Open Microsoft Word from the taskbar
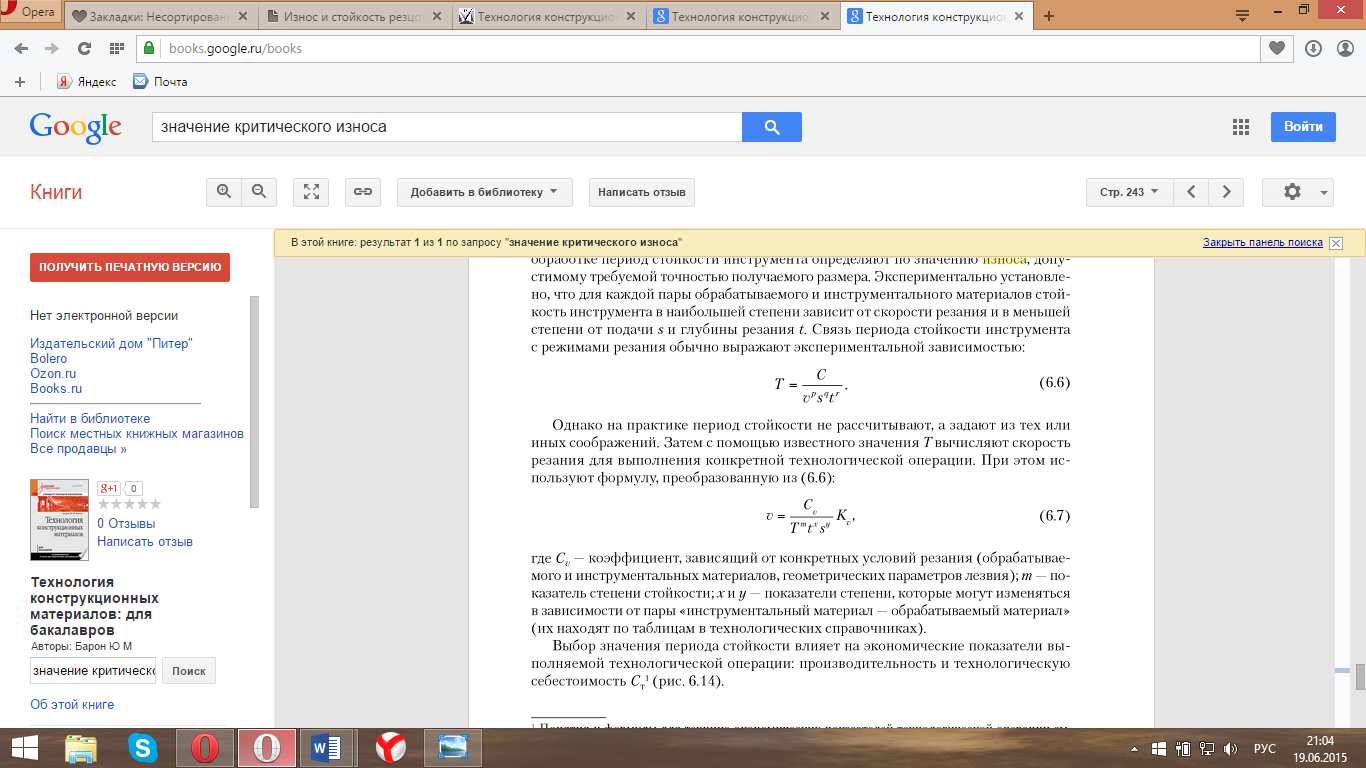 (x=327, y=748)
